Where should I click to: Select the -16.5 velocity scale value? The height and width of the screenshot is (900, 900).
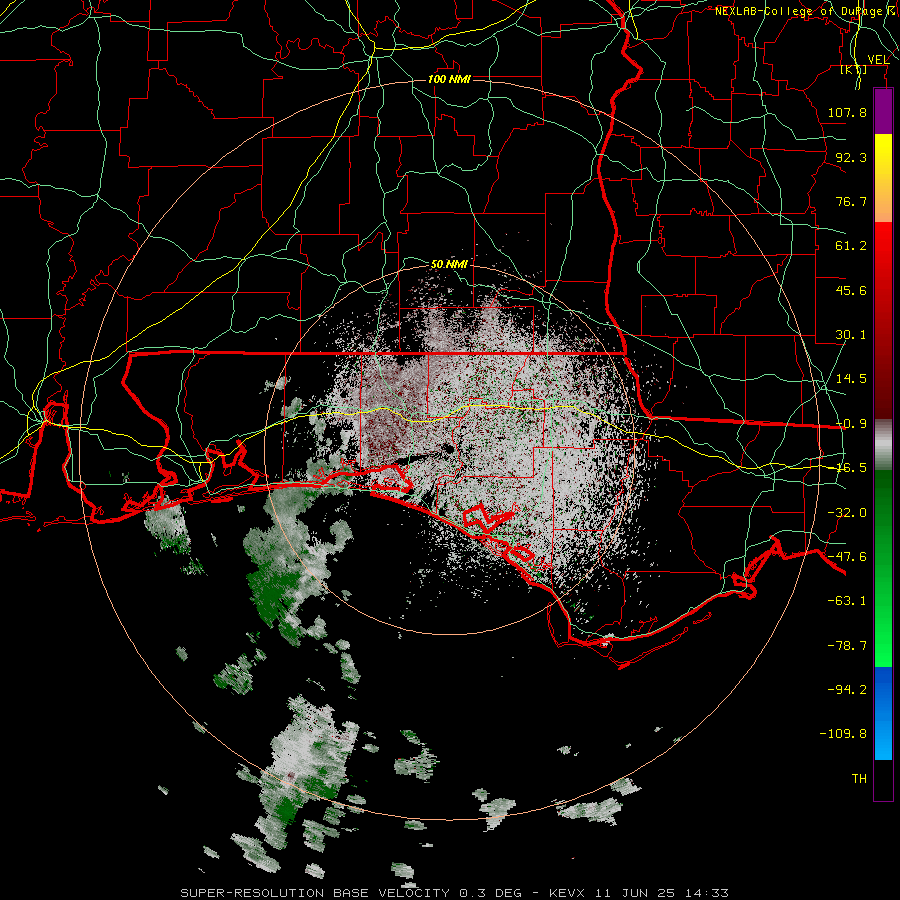pos(850,468)
